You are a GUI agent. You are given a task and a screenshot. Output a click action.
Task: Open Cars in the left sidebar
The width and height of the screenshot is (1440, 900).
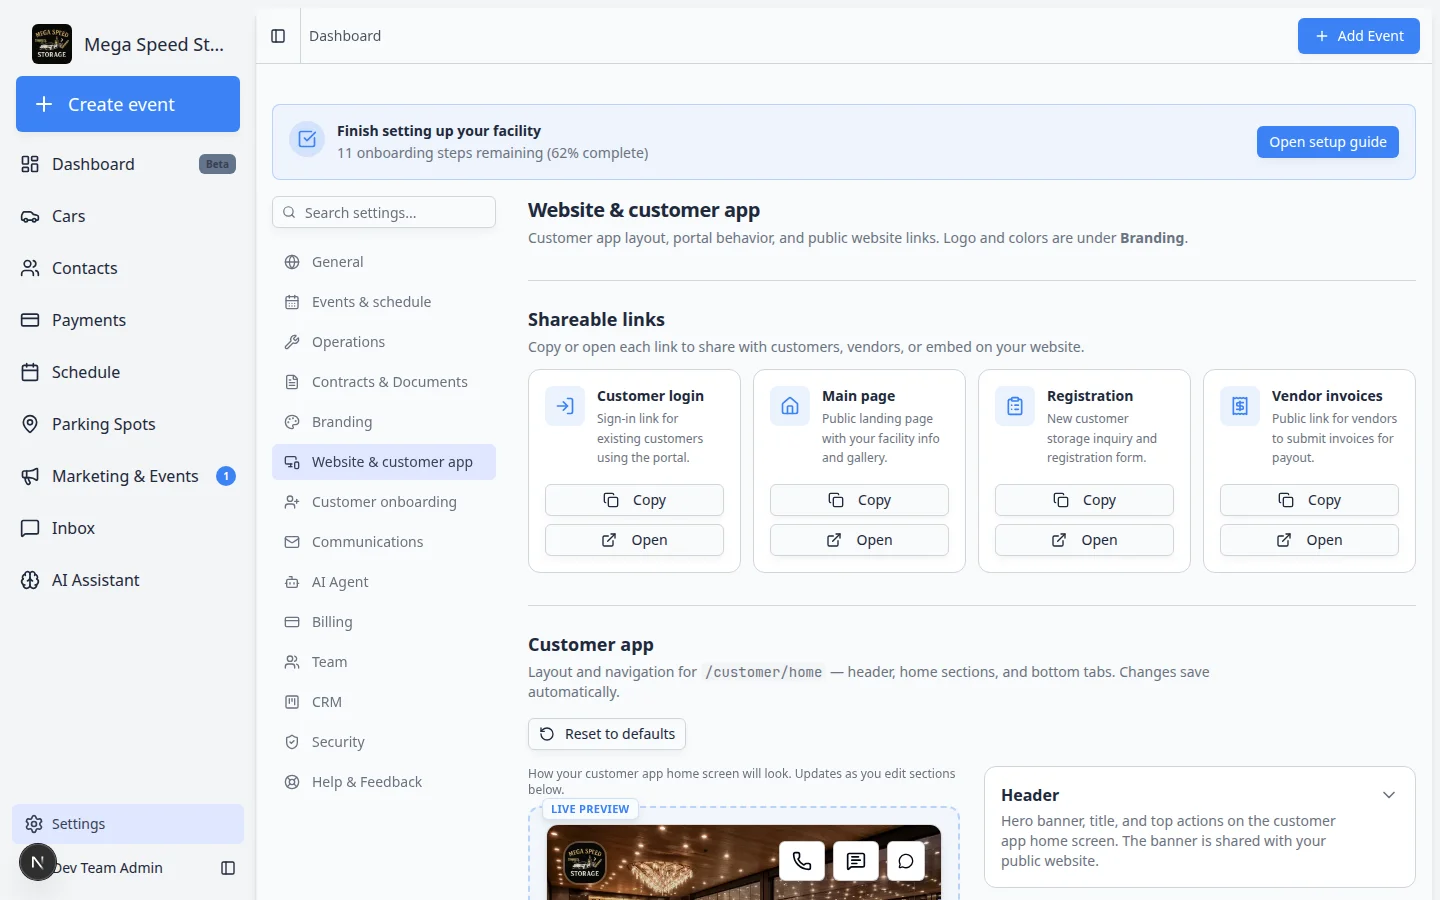128,216
